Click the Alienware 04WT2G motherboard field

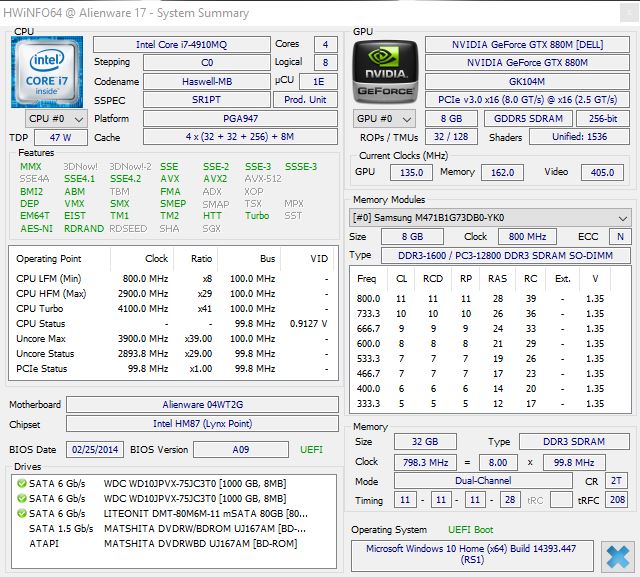[x=202, y=404]
